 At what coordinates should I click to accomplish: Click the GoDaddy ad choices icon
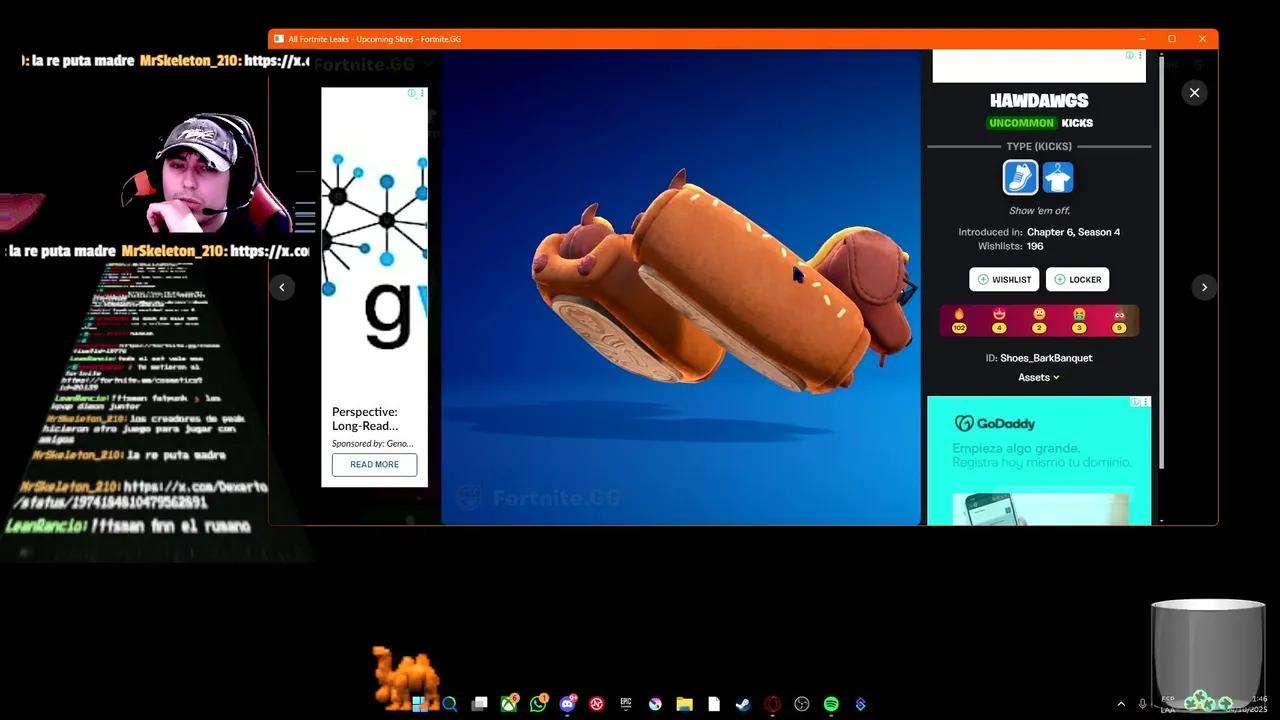click(1135, 402)
